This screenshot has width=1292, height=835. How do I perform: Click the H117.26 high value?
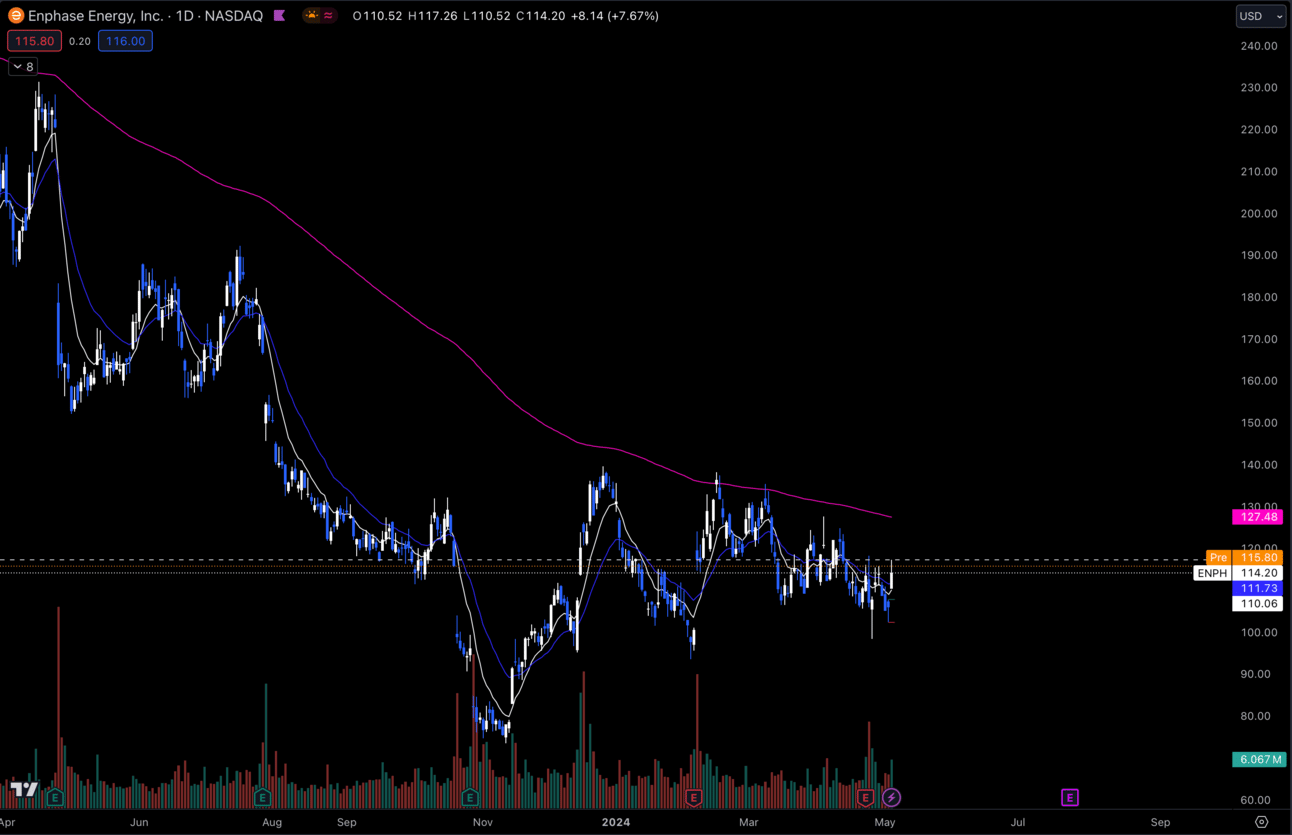click(432, 16)
